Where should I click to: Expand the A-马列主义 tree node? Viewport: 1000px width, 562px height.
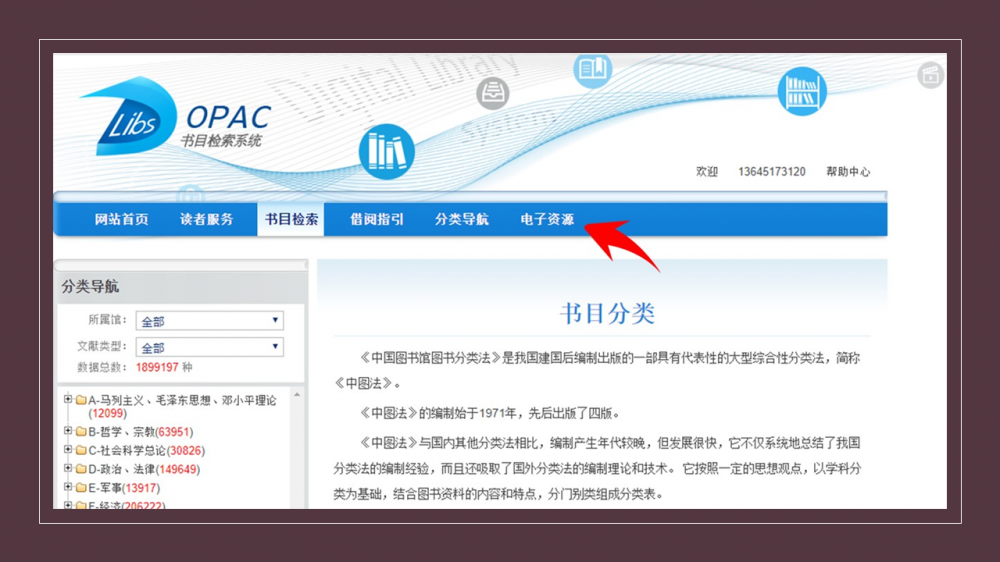click(68, 400)
